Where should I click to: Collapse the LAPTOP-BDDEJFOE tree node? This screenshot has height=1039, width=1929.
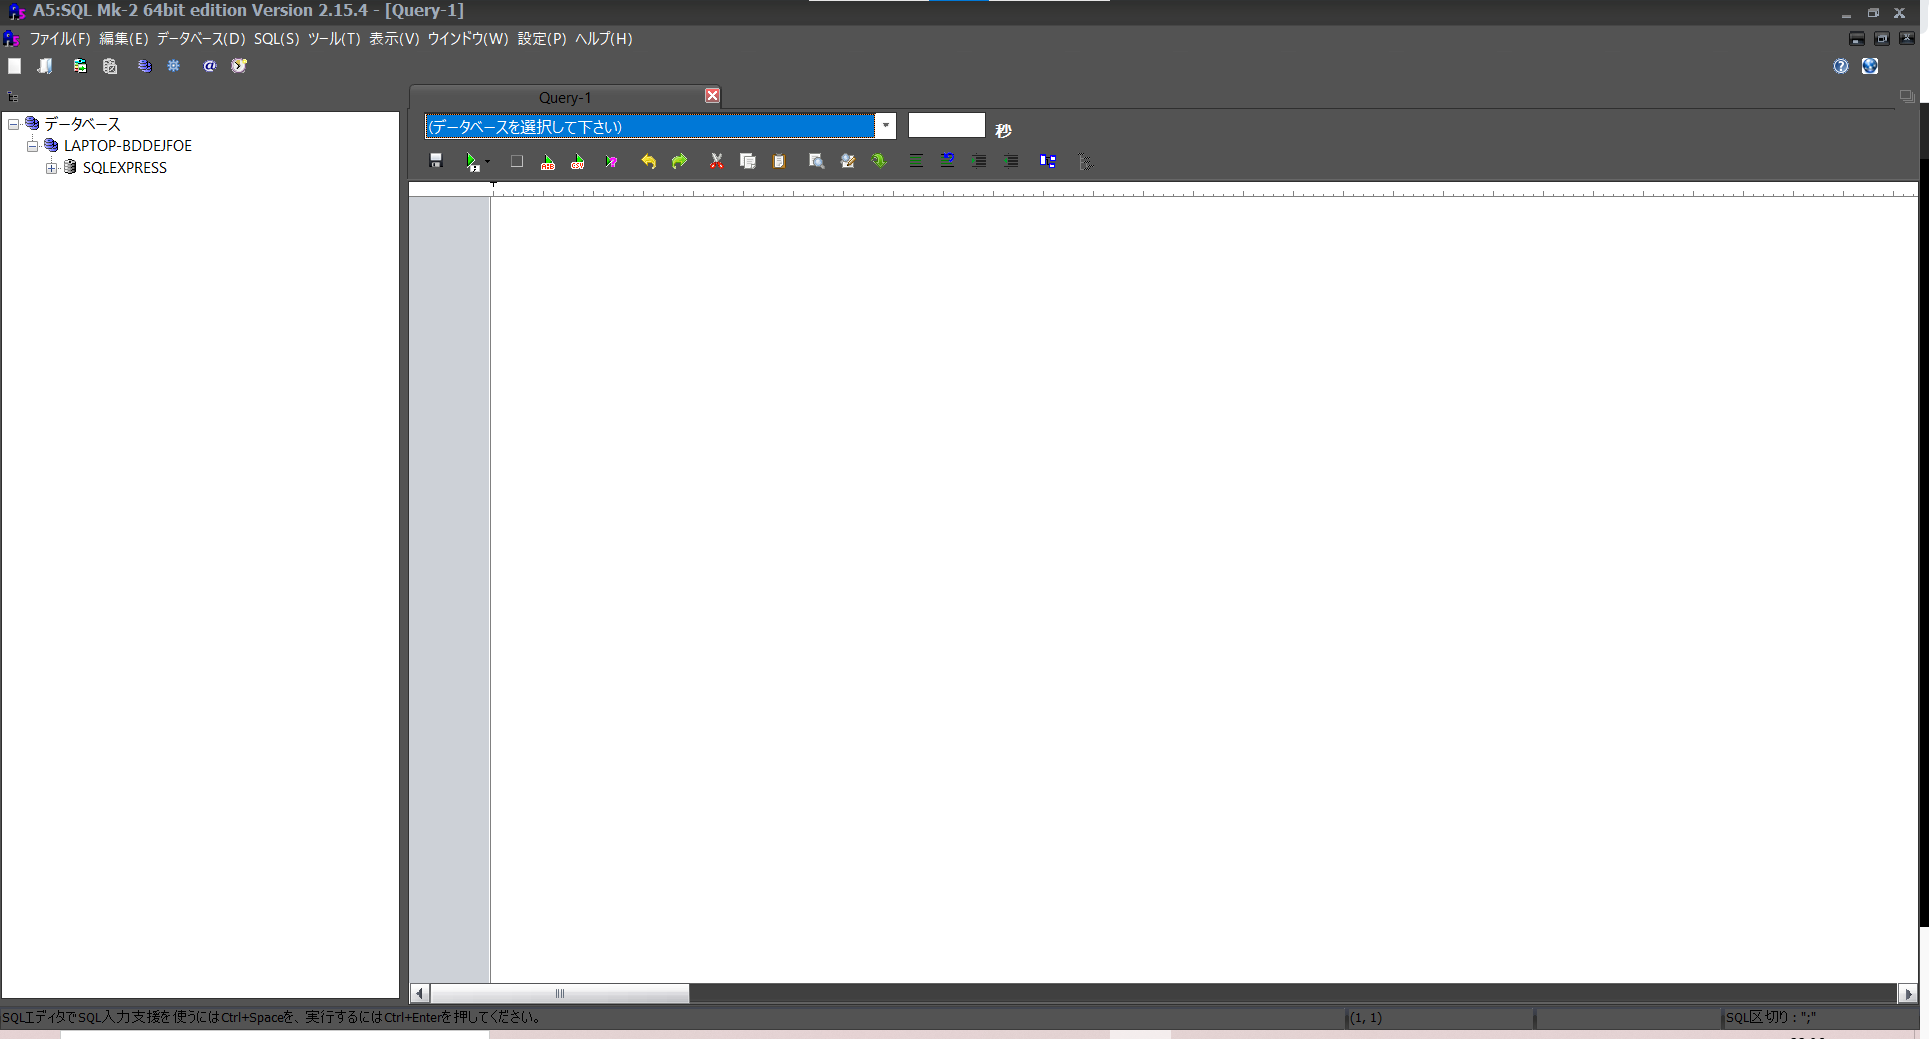coord(32,146)
